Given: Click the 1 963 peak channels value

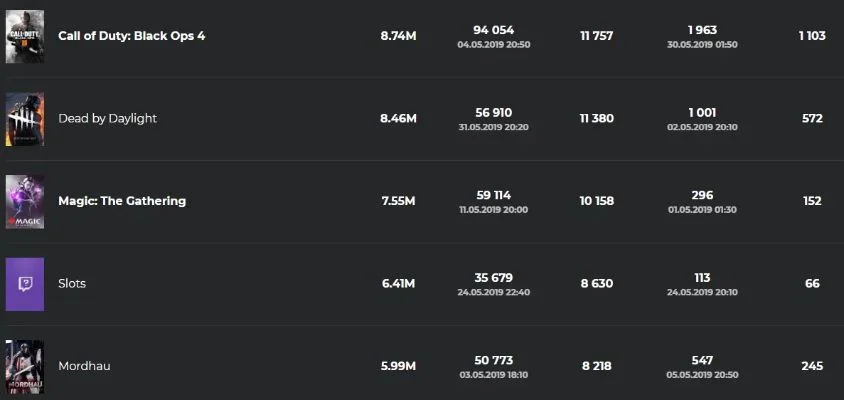Looking at the screenshot, I should pos(702,30).
